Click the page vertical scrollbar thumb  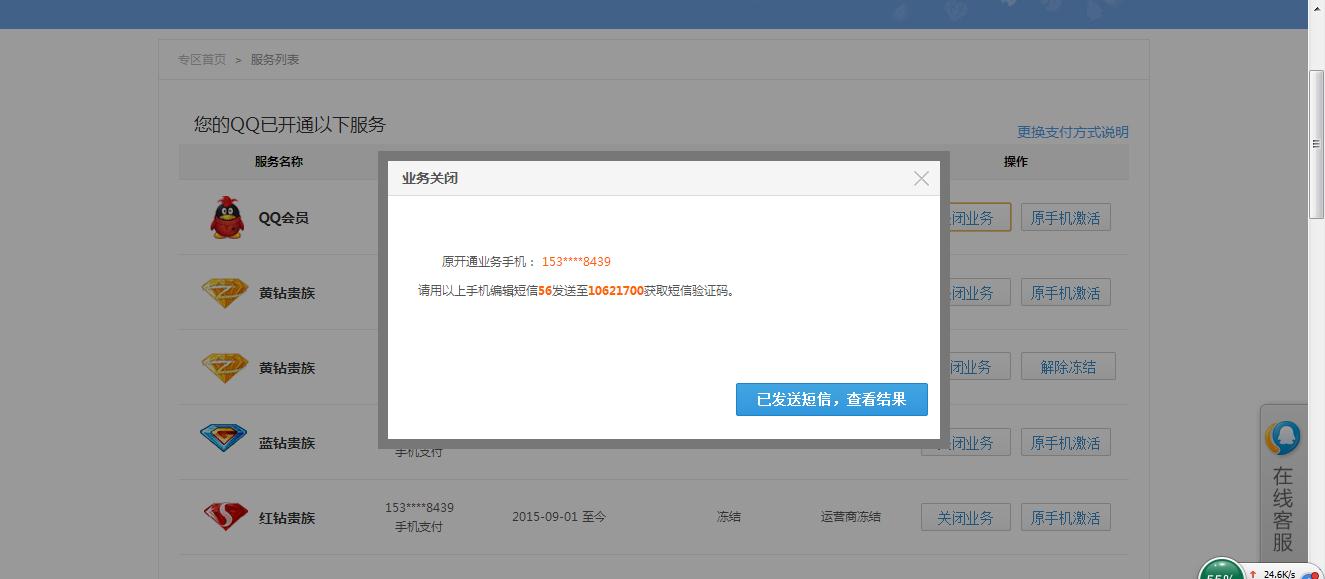point(1316,144)
